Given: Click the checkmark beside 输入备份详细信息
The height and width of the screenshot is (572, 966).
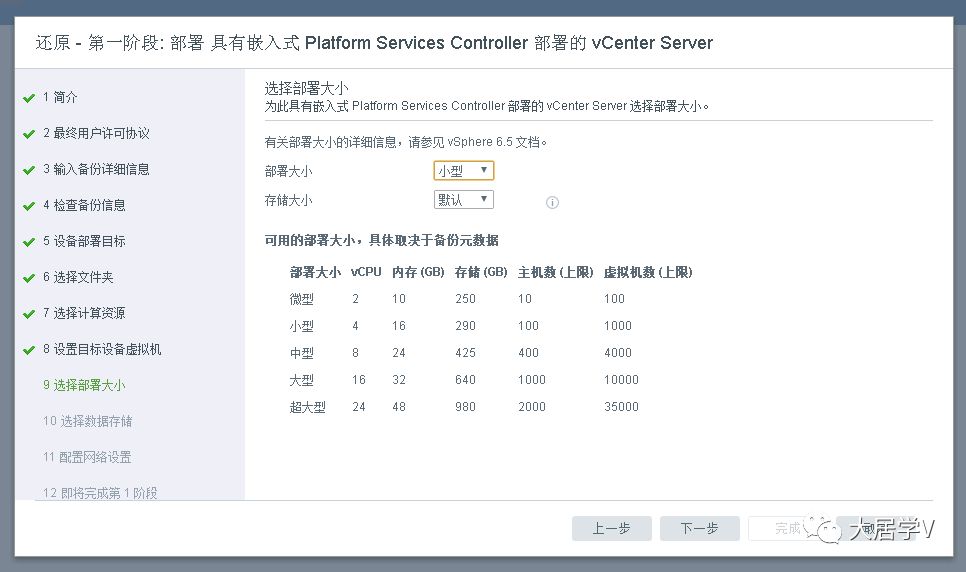Looking at the screenshot, I should click(29, 170).
